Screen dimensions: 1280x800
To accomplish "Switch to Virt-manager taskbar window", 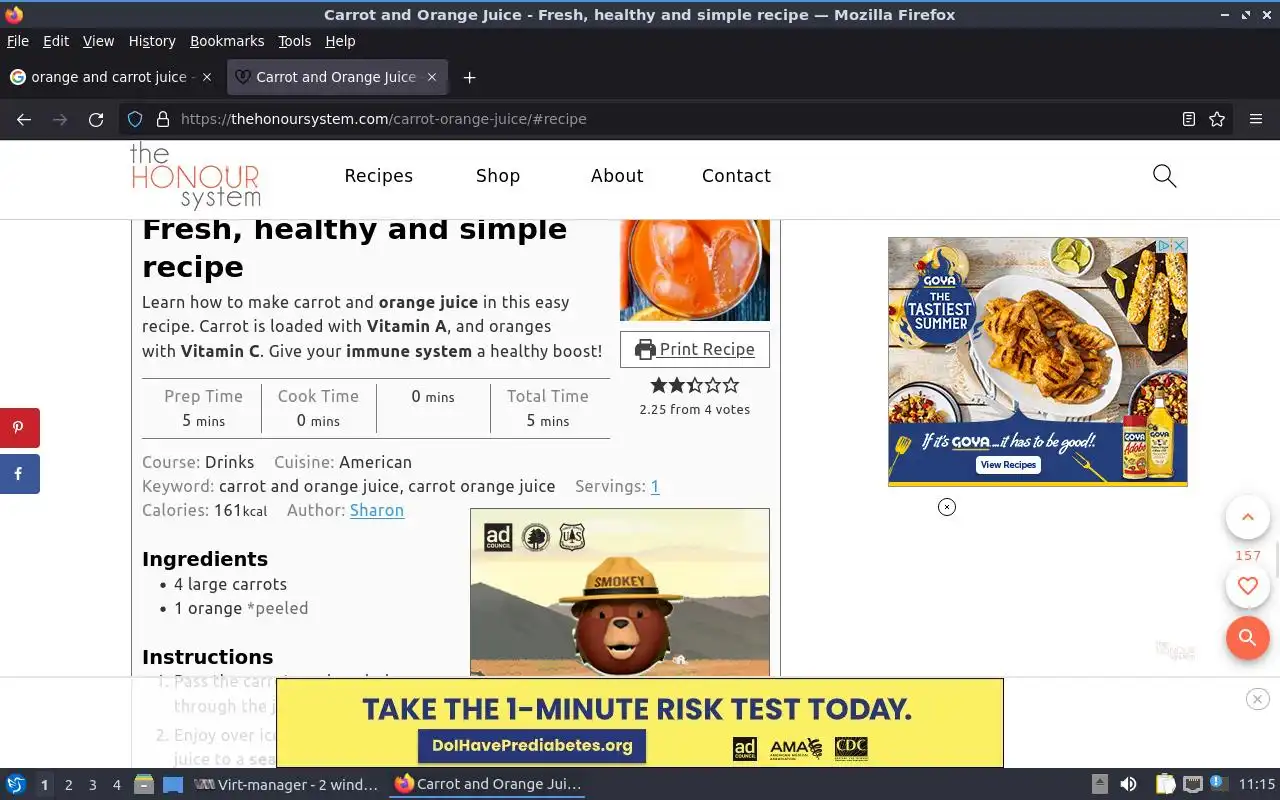I will (x=287, y=785).
